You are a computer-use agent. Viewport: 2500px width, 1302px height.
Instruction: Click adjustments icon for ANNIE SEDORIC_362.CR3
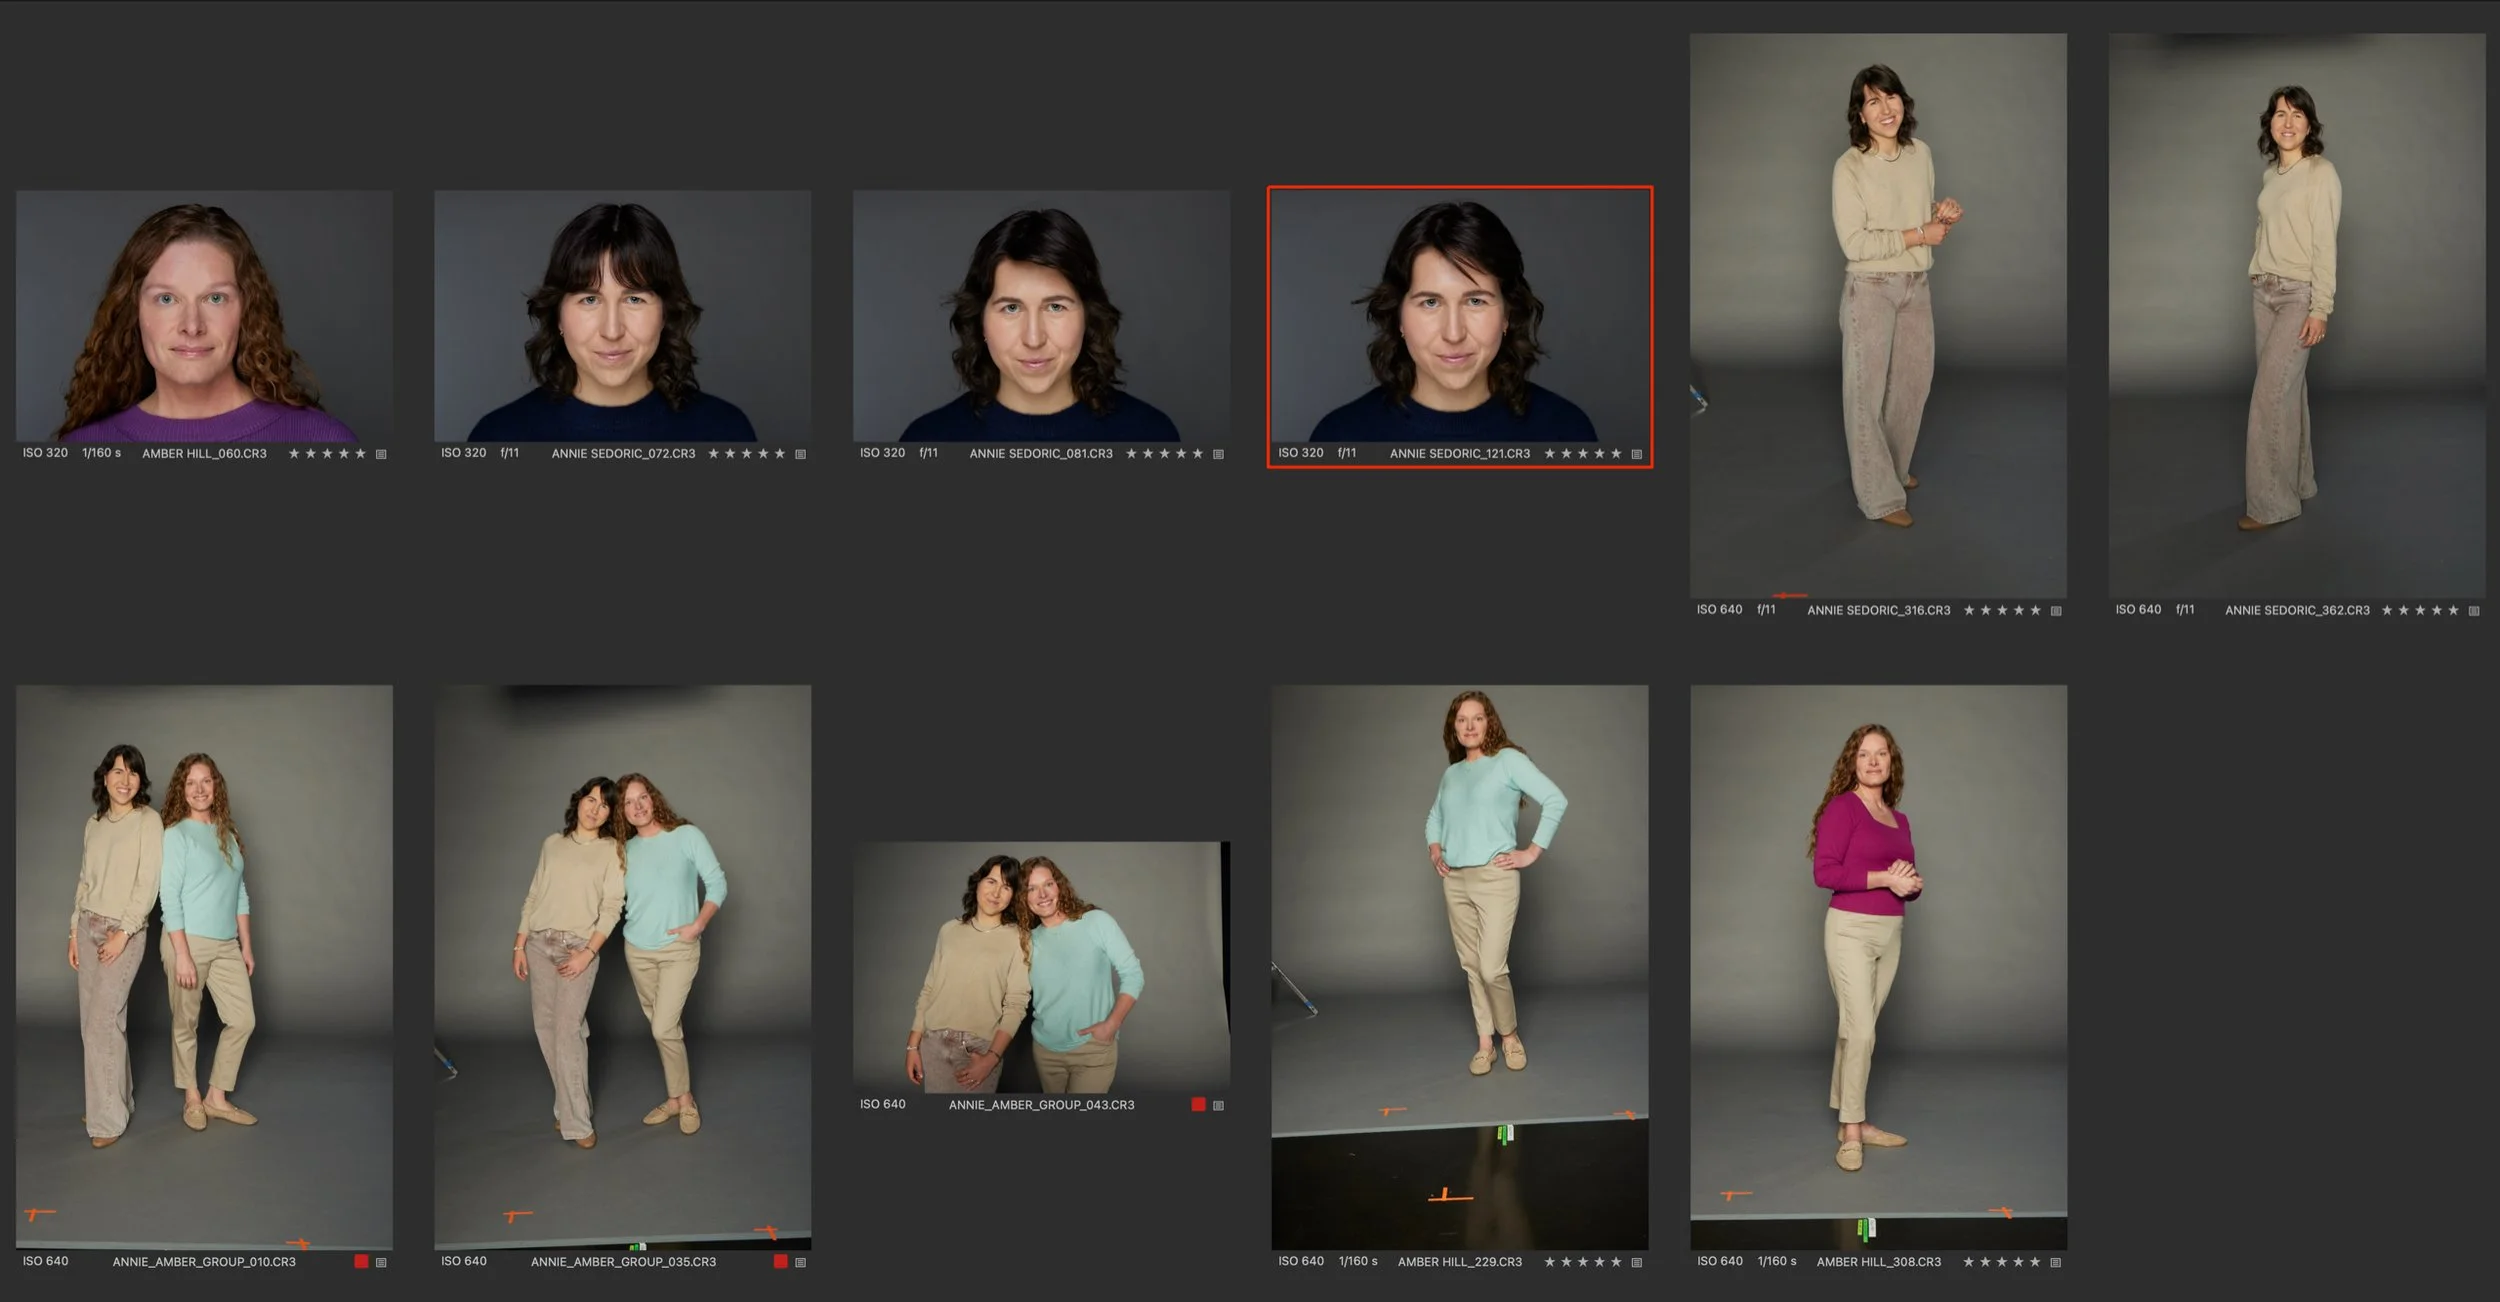(x=2474, y=611)
